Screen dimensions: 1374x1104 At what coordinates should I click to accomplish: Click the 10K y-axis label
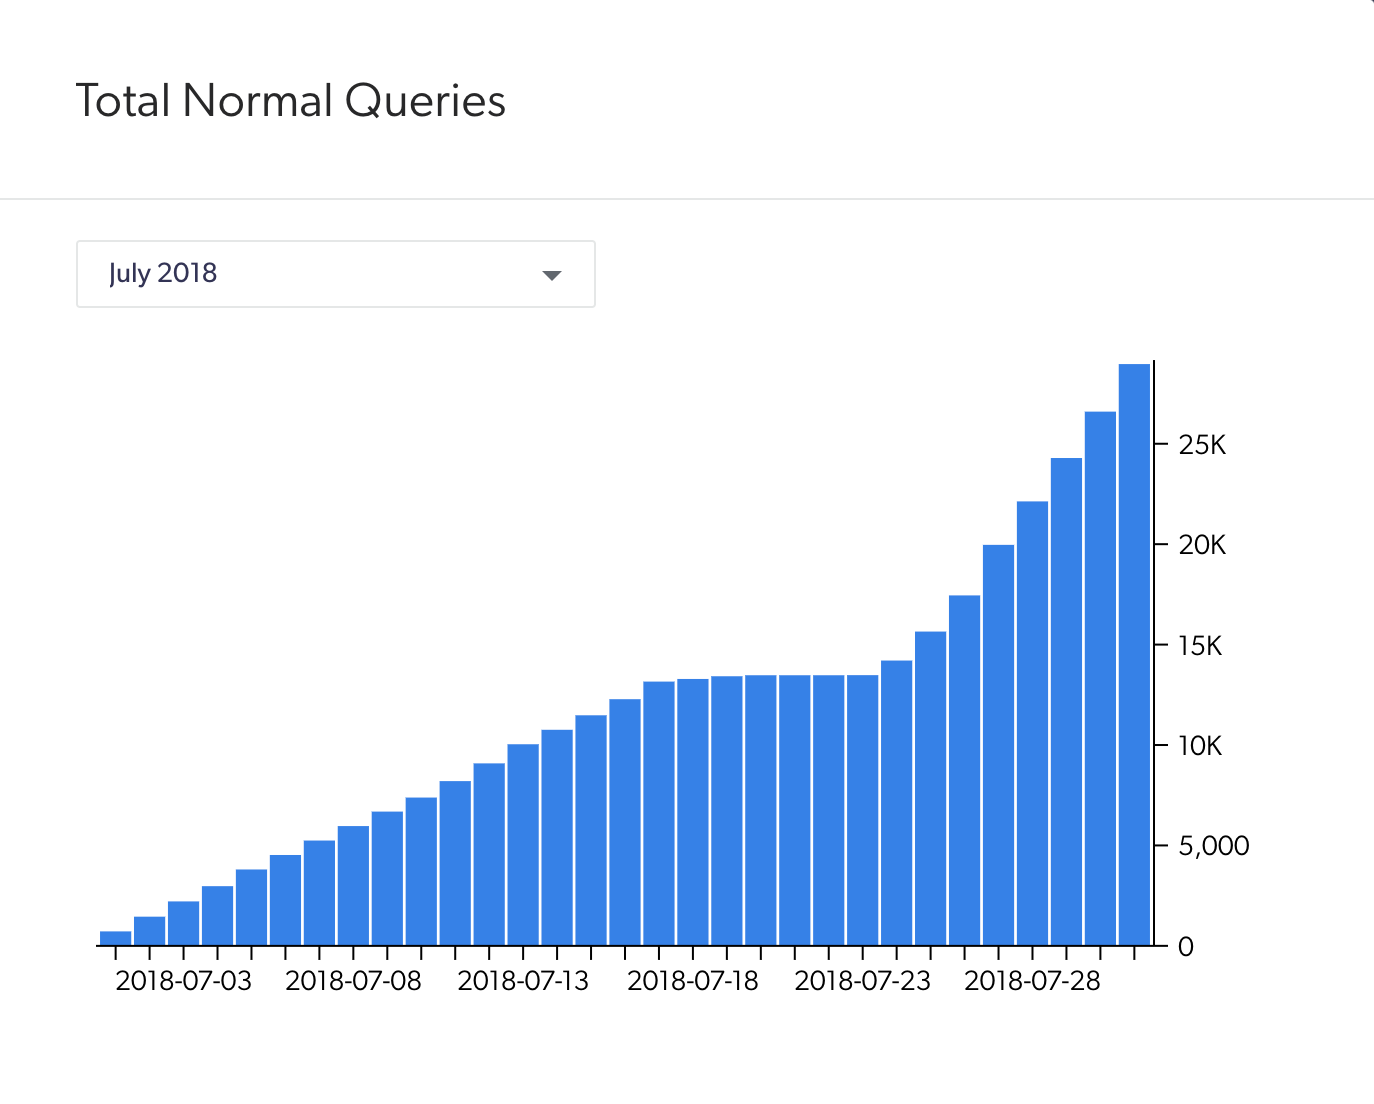coord(1200,746)
